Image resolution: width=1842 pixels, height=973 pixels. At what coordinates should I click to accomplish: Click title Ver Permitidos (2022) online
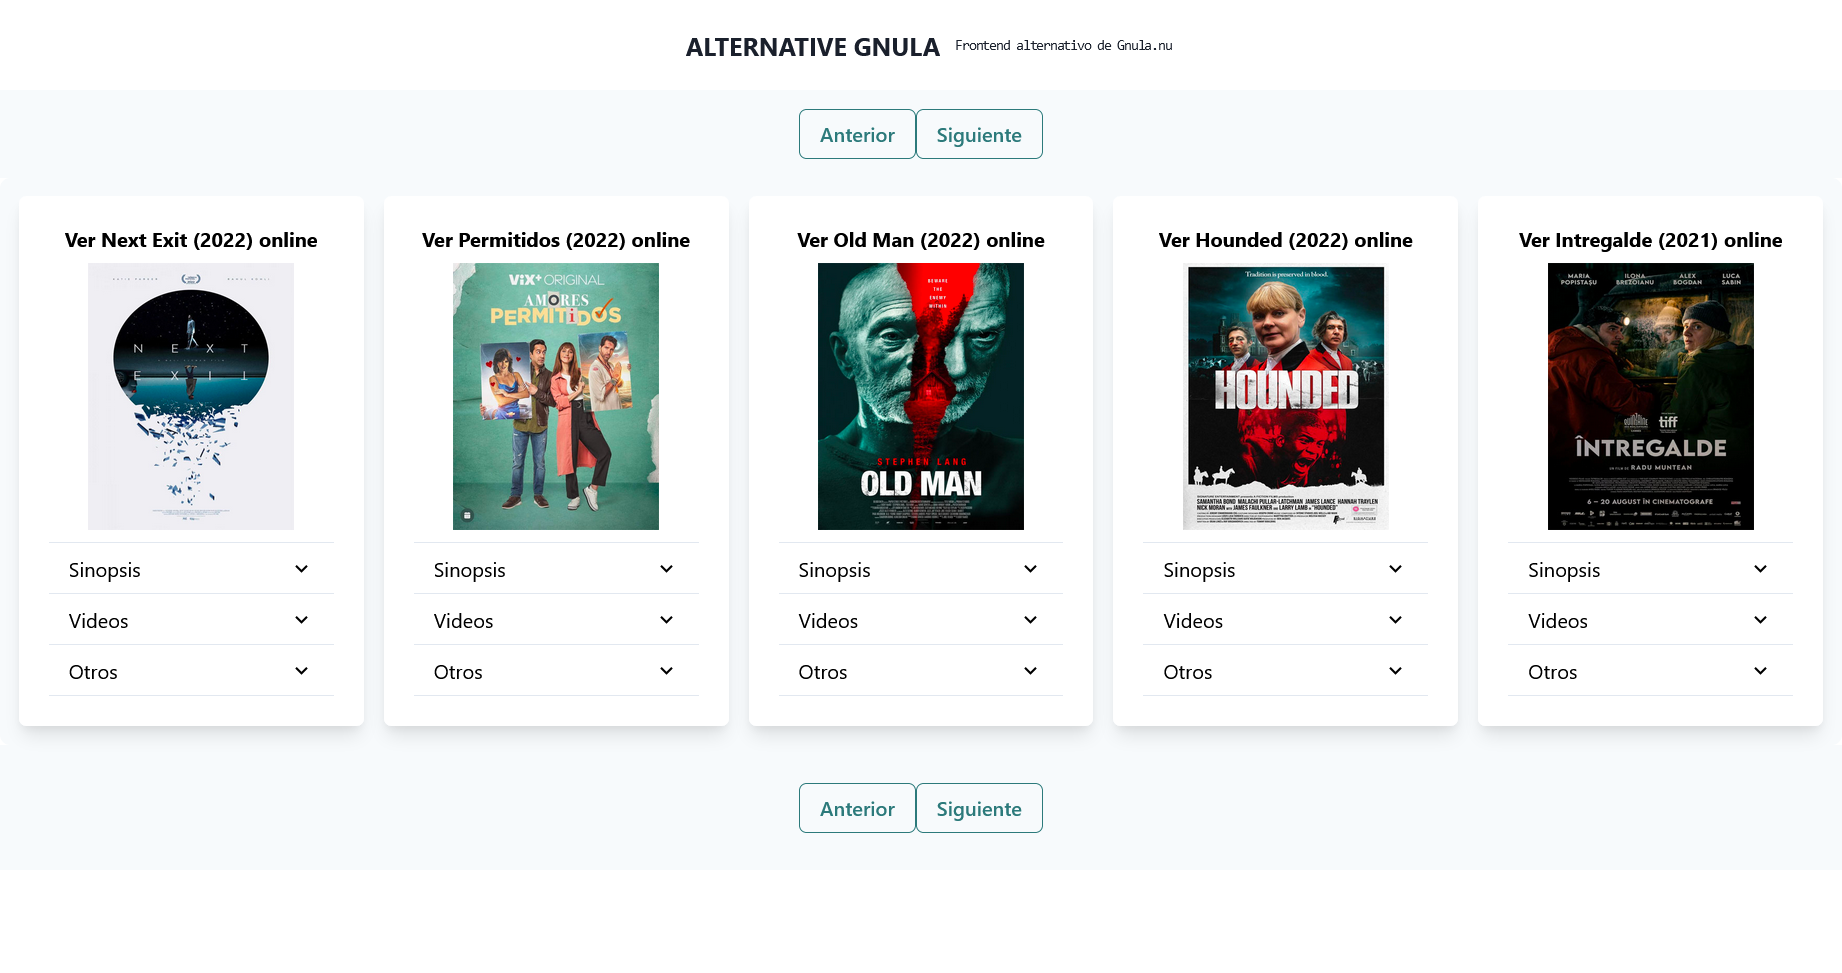(x=556, y=240)
